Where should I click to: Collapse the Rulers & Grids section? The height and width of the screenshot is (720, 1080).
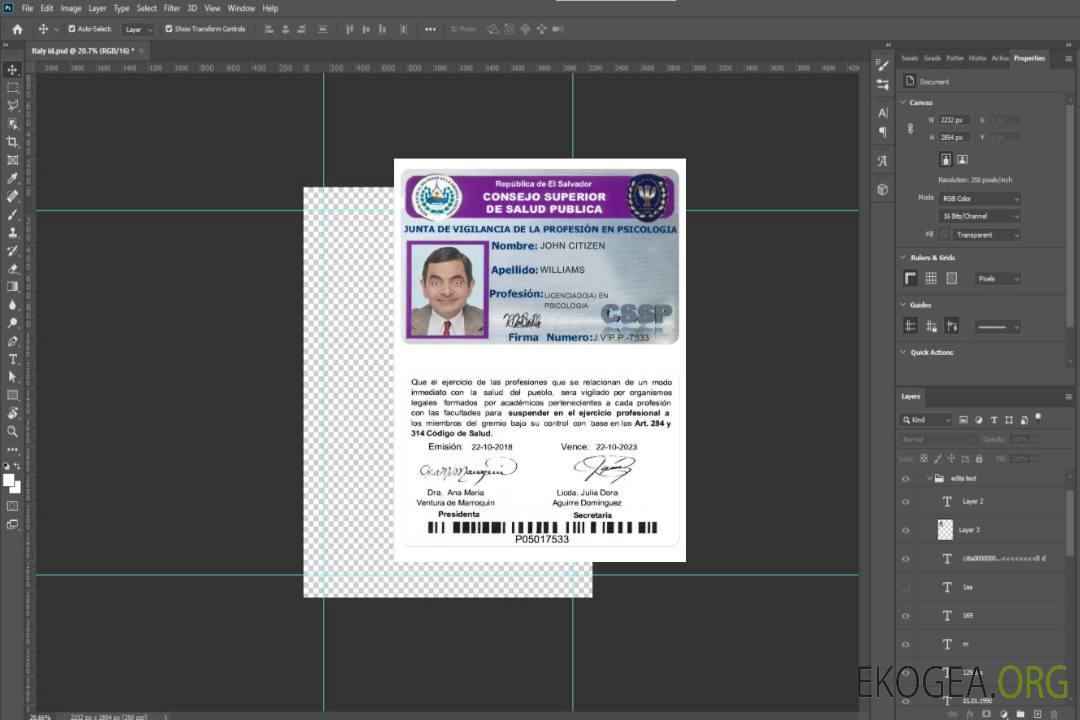tap(903, 257)
